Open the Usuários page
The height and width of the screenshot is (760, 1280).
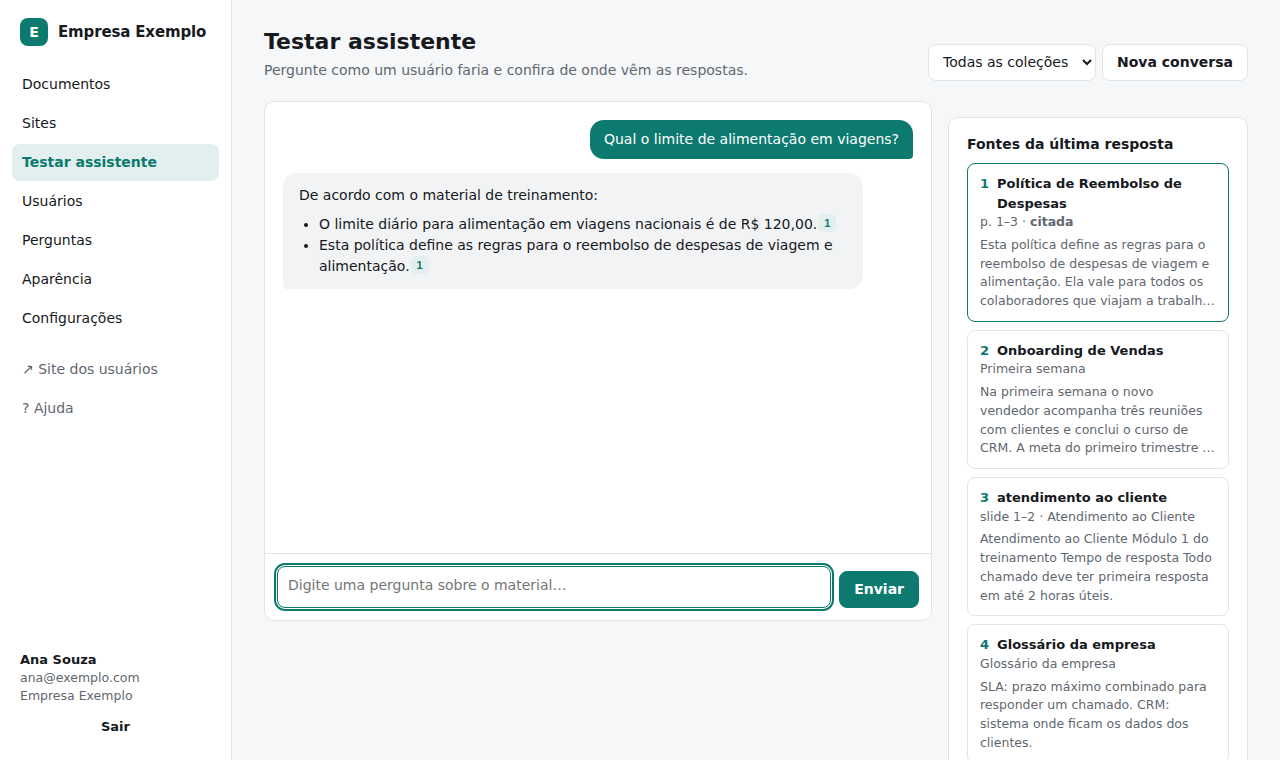(x=115, y=201)
